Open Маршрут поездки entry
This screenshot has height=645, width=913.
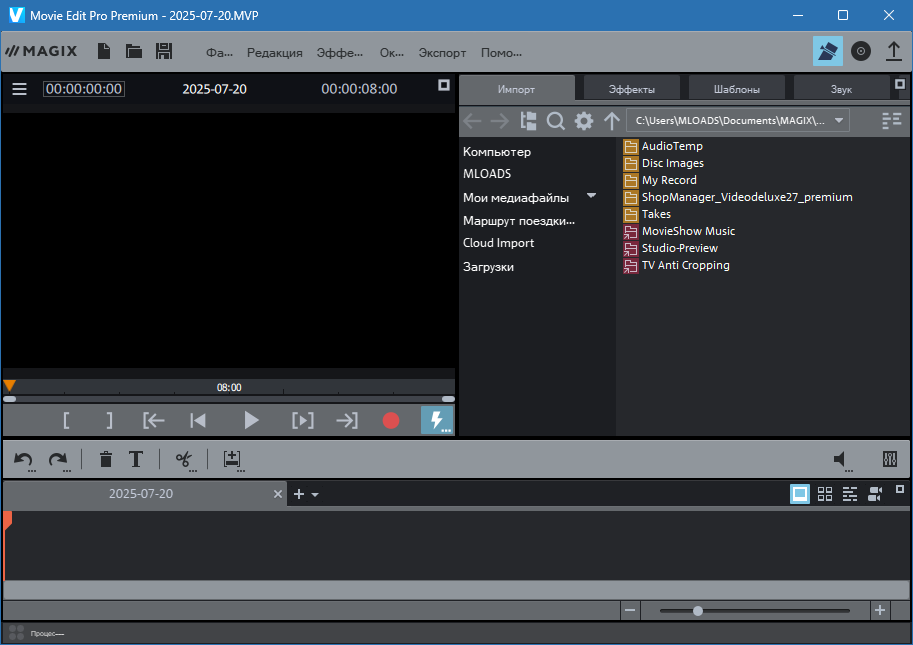(519, 221)
